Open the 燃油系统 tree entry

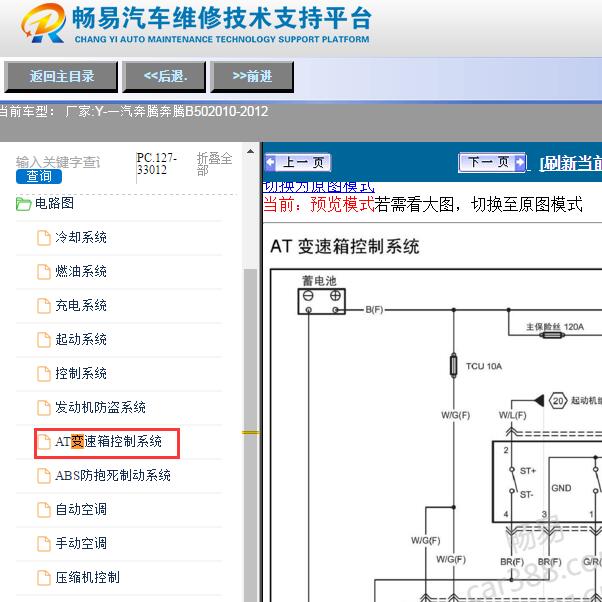(81, 271)
